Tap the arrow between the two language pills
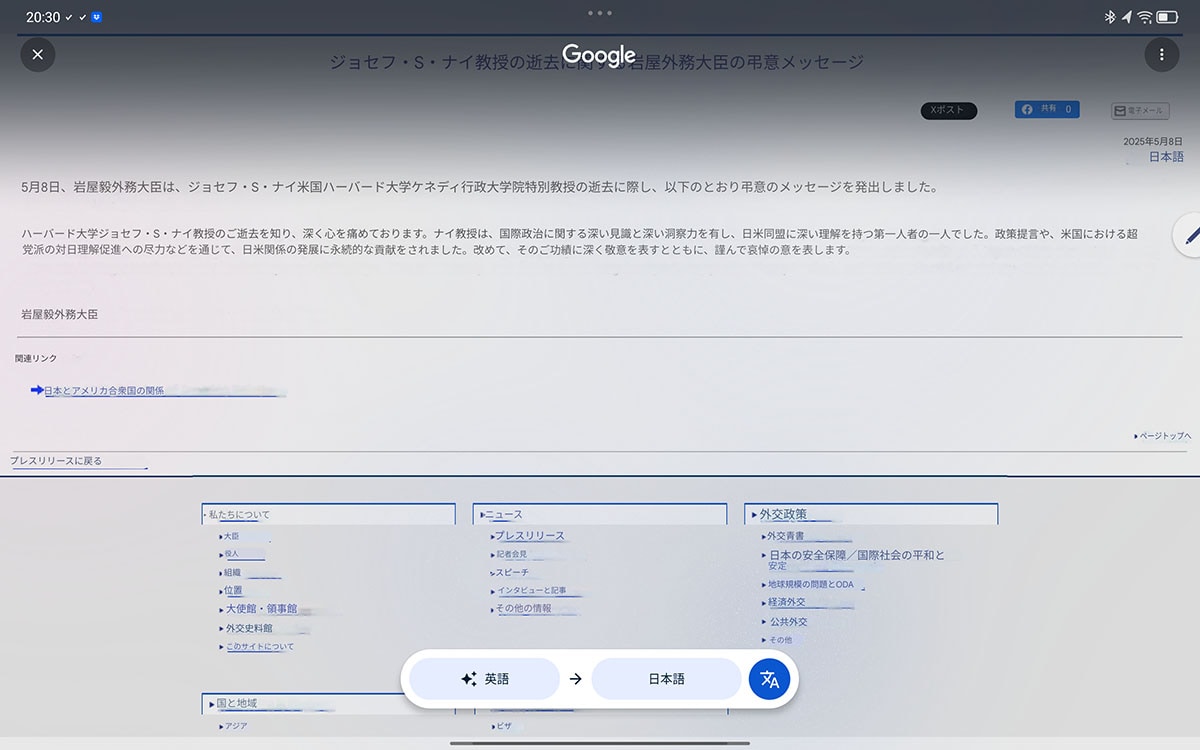Viewport: 1200px width, 750px height. 576,678
